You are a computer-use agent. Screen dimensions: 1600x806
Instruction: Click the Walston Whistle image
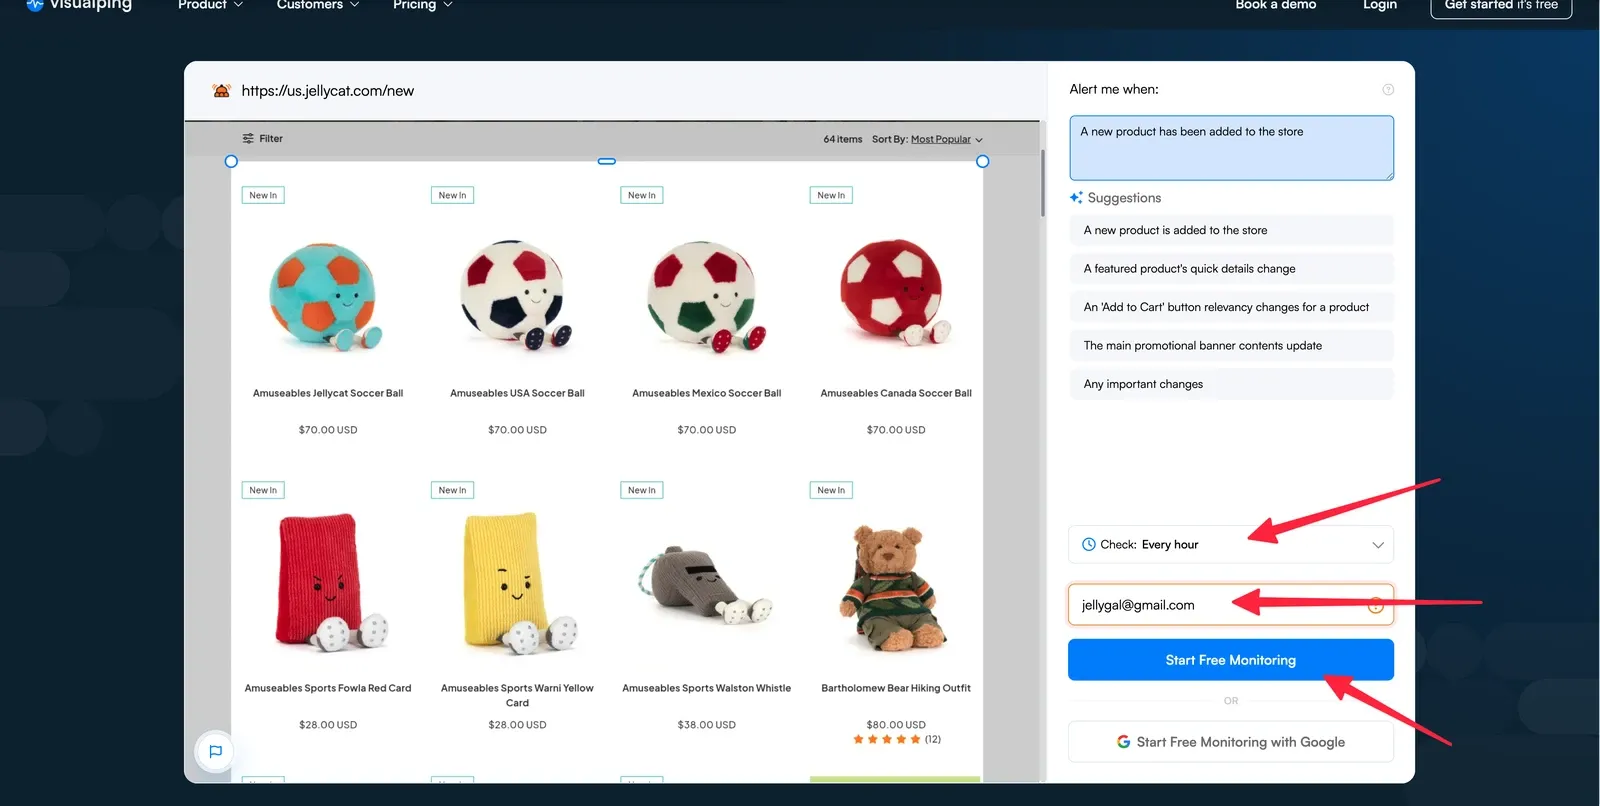click(x=706, y=586)
